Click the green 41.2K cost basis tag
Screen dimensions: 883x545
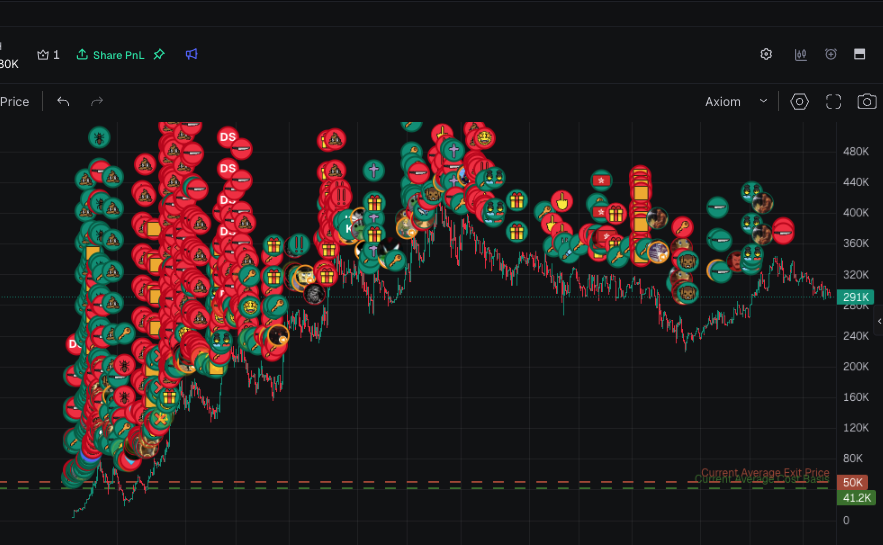point(856,498)
